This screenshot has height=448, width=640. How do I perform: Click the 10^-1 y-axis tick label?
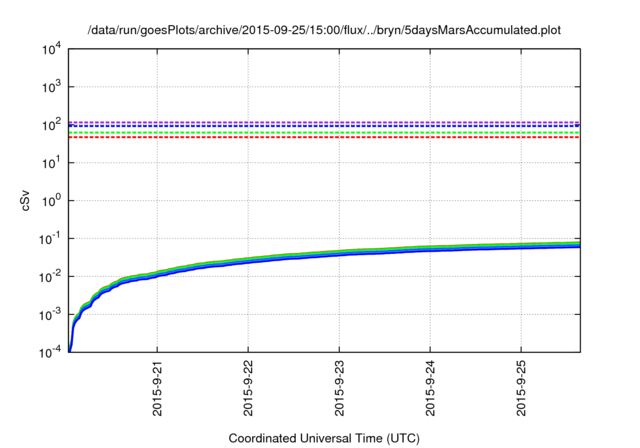point(51,239)
